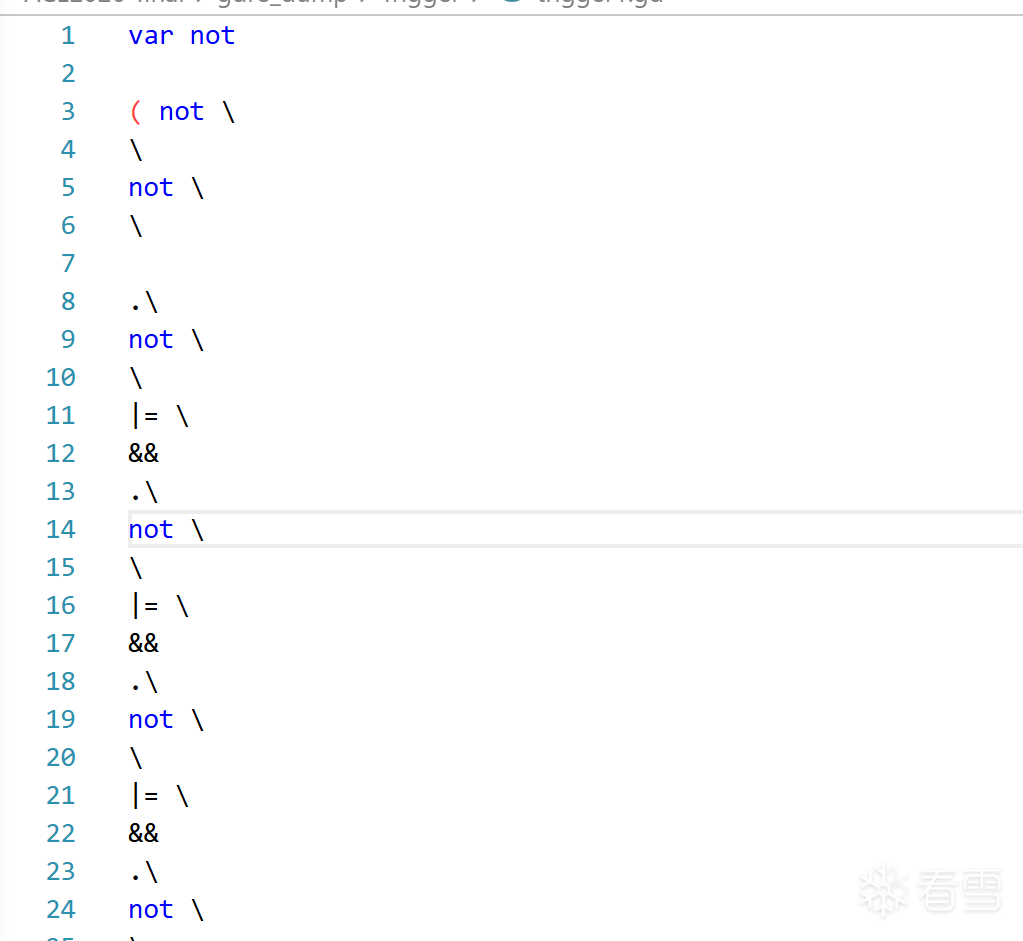Click the lone backslash on line 4

click(136, 150)
